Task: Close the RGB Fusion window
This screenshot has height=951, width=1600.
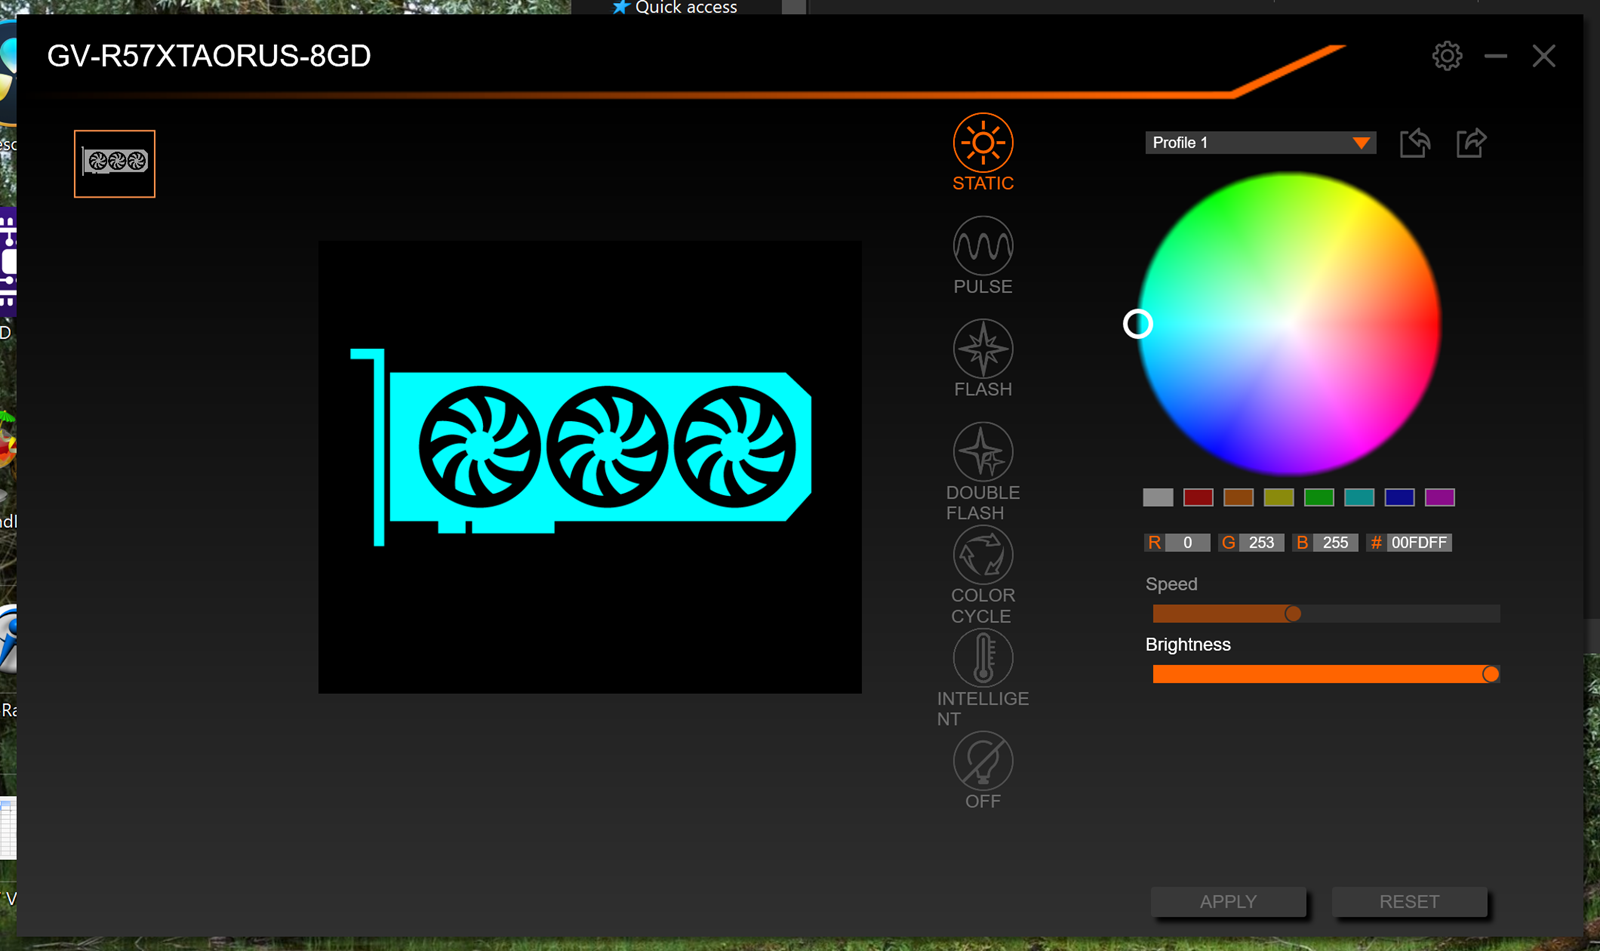Action: pos(1544,56)
